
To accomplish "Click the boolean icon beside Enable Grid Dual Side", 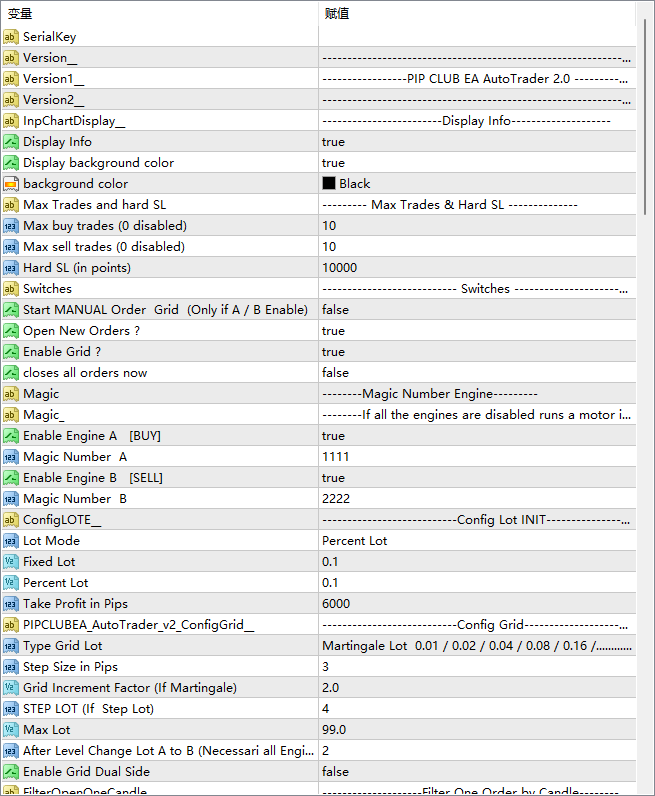I will (11, 772).
